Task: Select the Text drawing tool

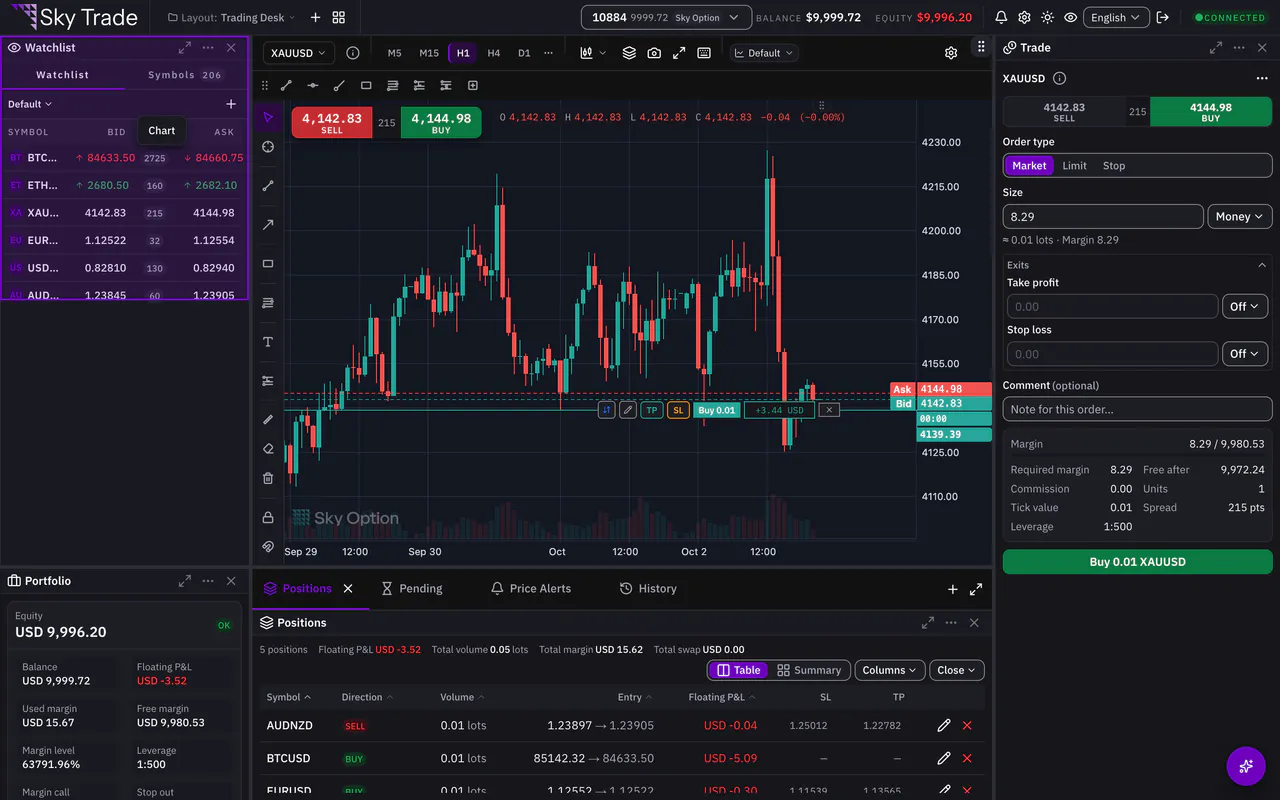Action: point(268,342)
